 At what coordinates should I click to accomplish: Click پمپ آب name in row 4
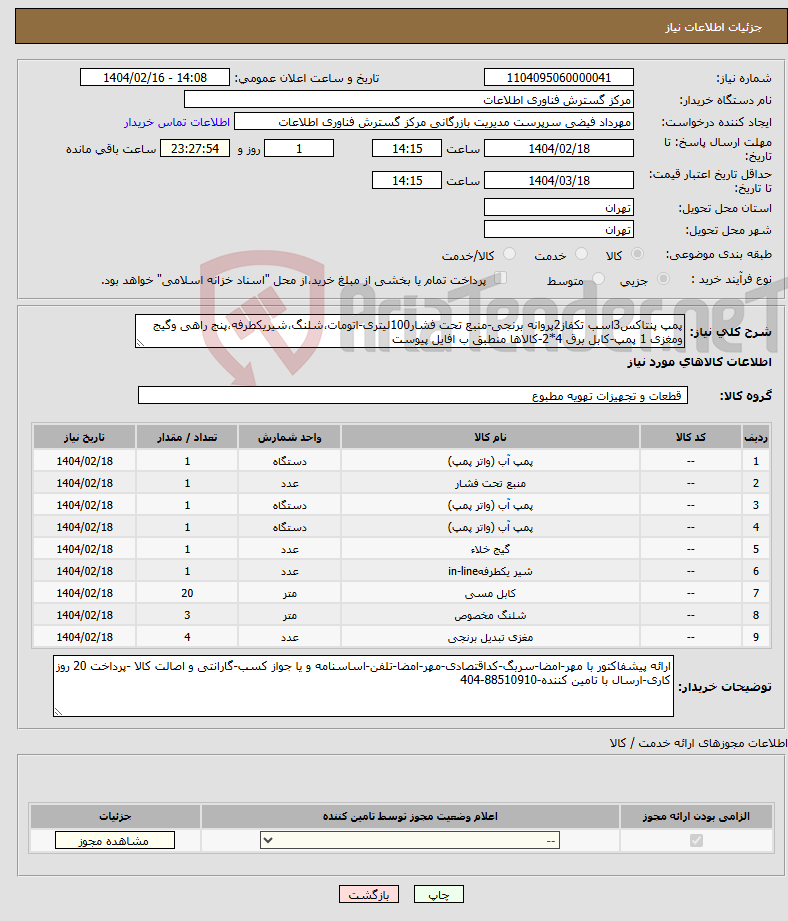[x=490, y=527]
